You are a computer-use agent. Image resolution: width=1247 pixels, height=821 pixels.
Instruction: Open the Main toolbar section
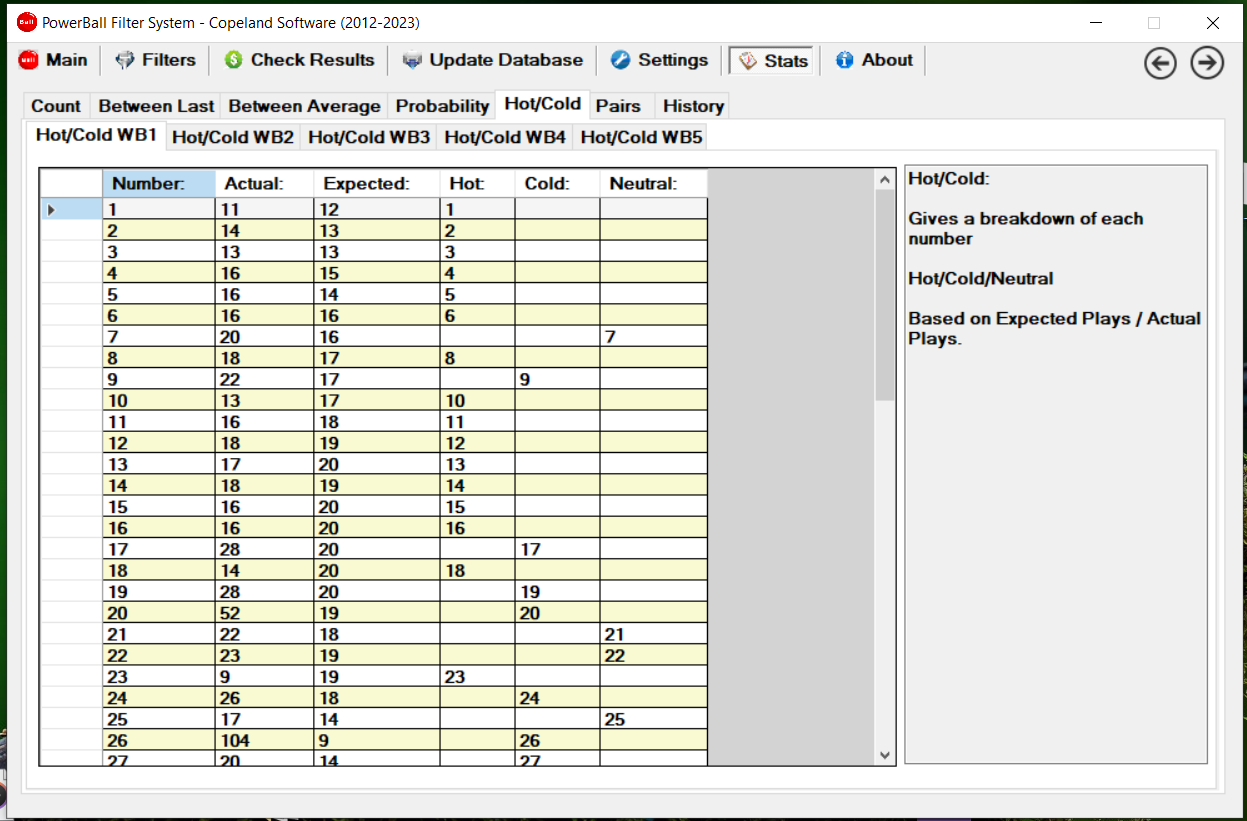(x=53, y=60)
